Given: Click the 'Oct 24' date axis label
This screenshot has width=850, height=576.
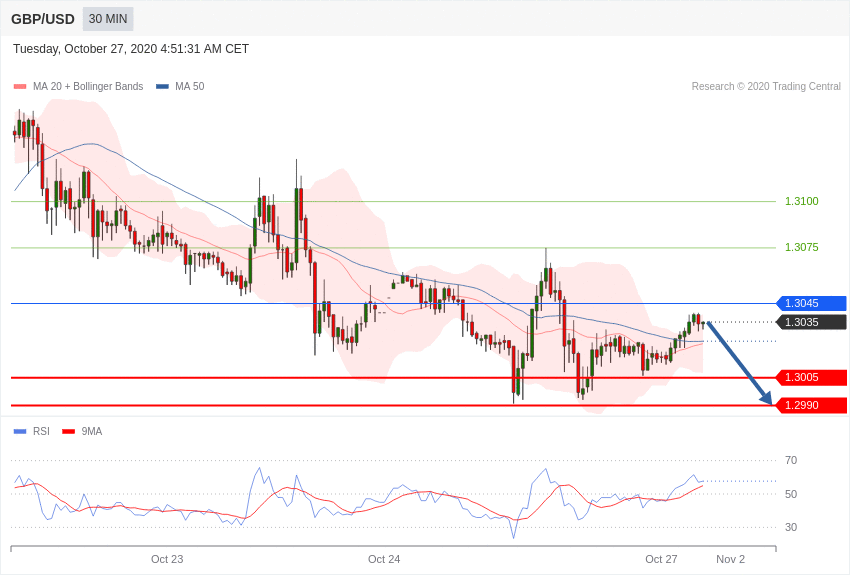Looking at the screenshot, I should 384,559.
